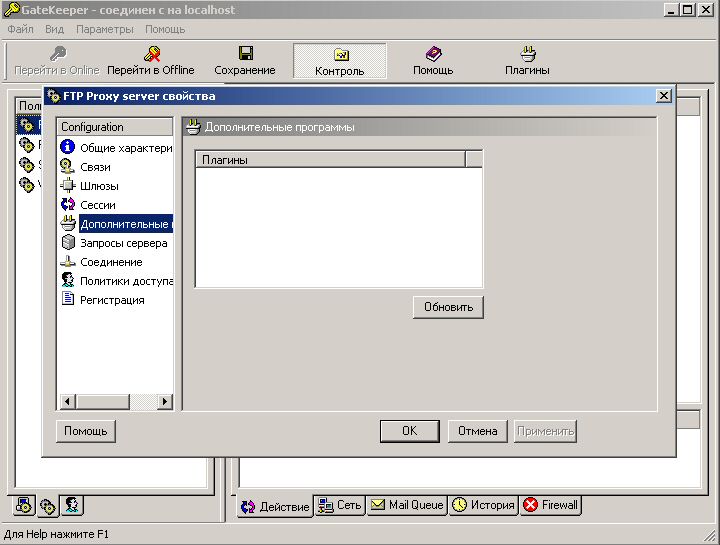The image size is (720, 545).
Task: Click the OK button
Action: (410, 431)
